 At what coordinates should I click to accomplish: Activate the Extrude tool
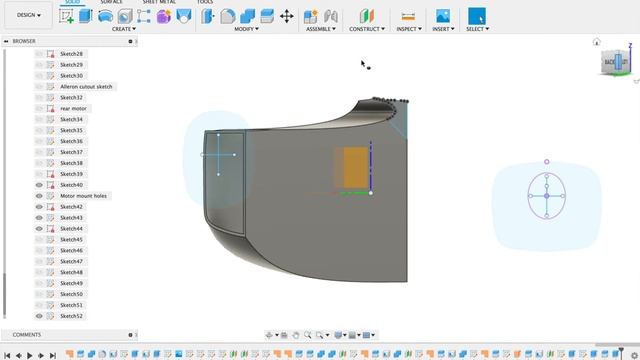pyautogui.click(x=86, y=16)
